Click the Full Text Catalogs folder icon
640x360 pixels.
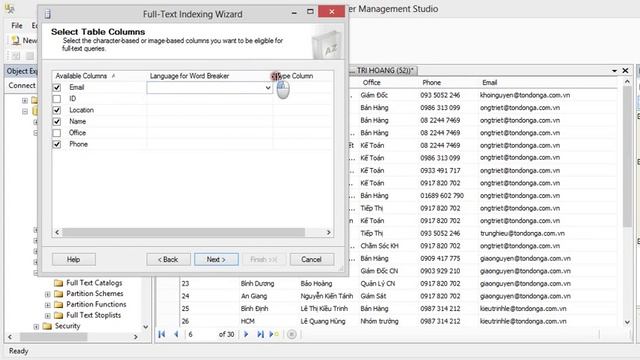click(x=59, y=283)
